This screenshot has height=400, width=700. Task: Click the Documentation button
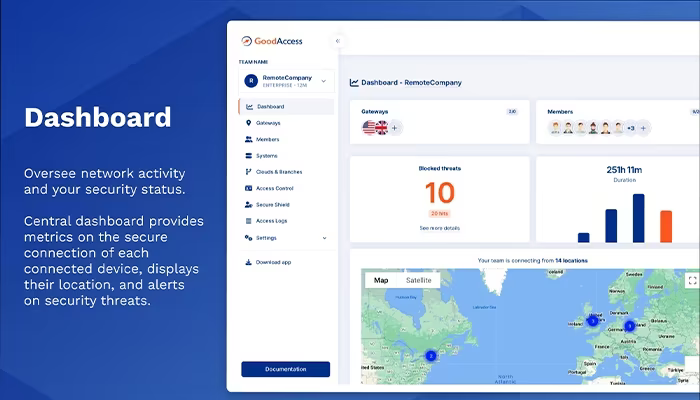pos(286,369)
